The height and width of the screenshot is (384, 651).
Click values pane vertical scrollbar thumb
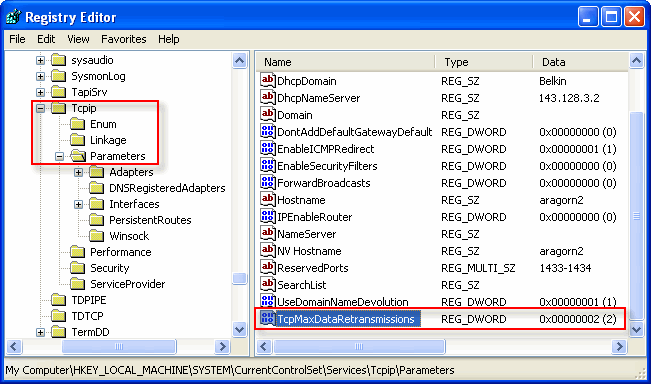pos(636,215)
